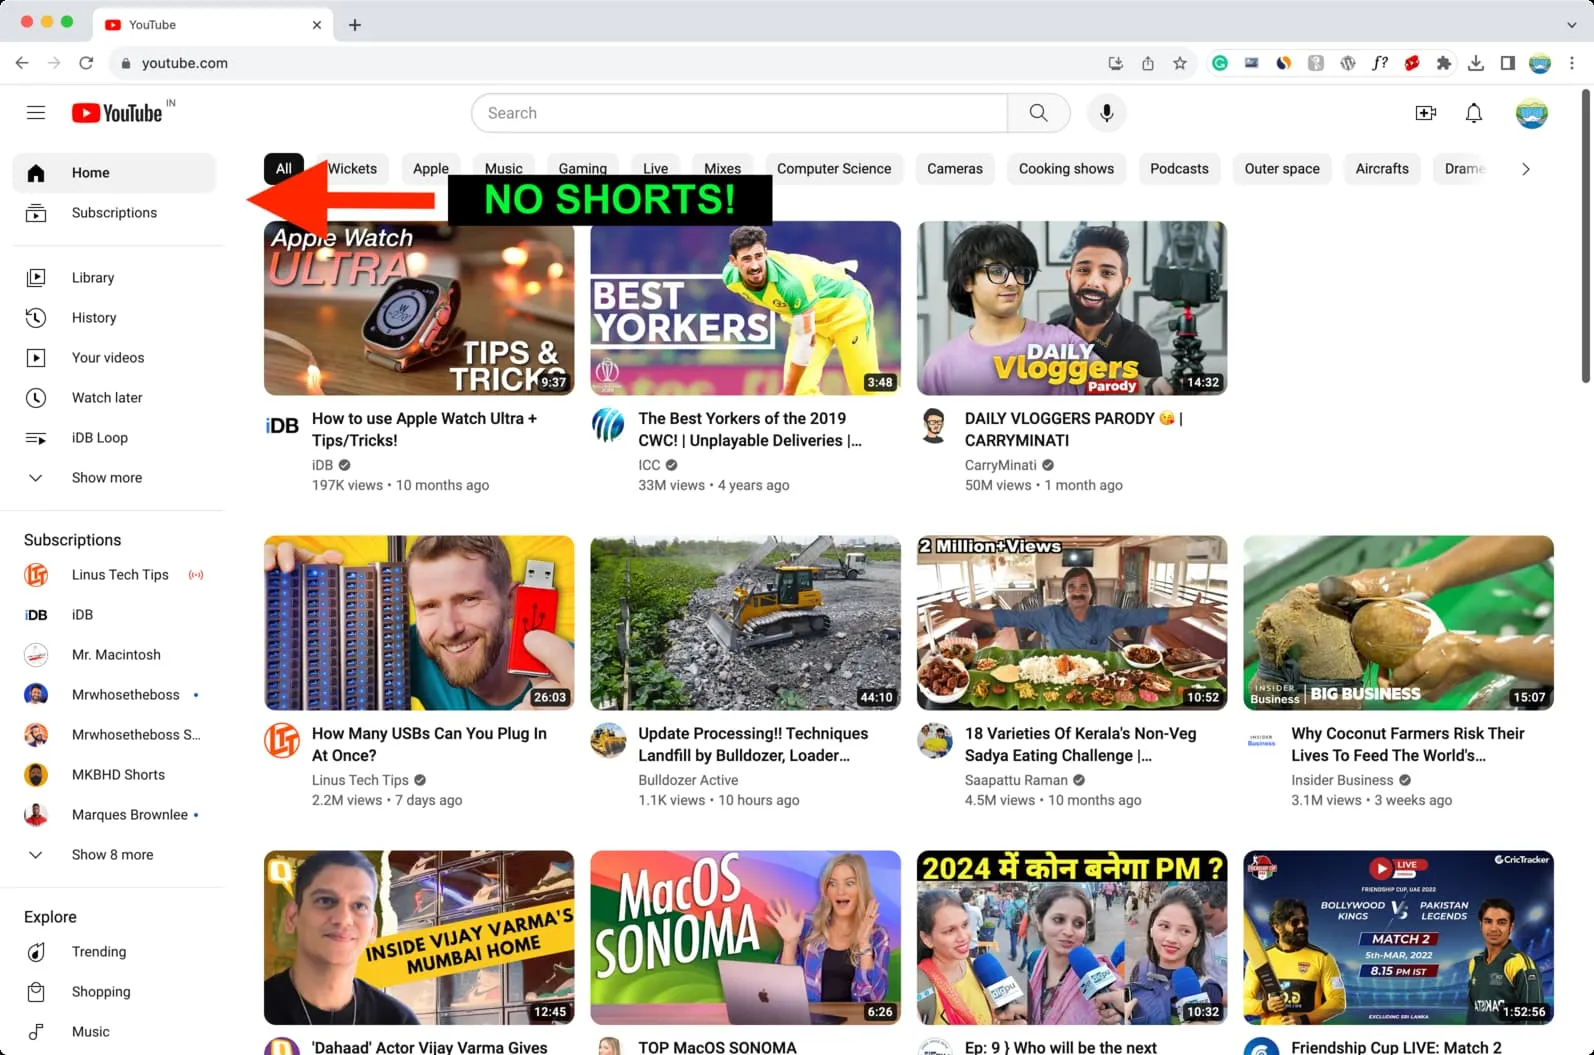Select the Aircrafts chip
This screenshot has width=1594, height=1055.
[1382, 169]
